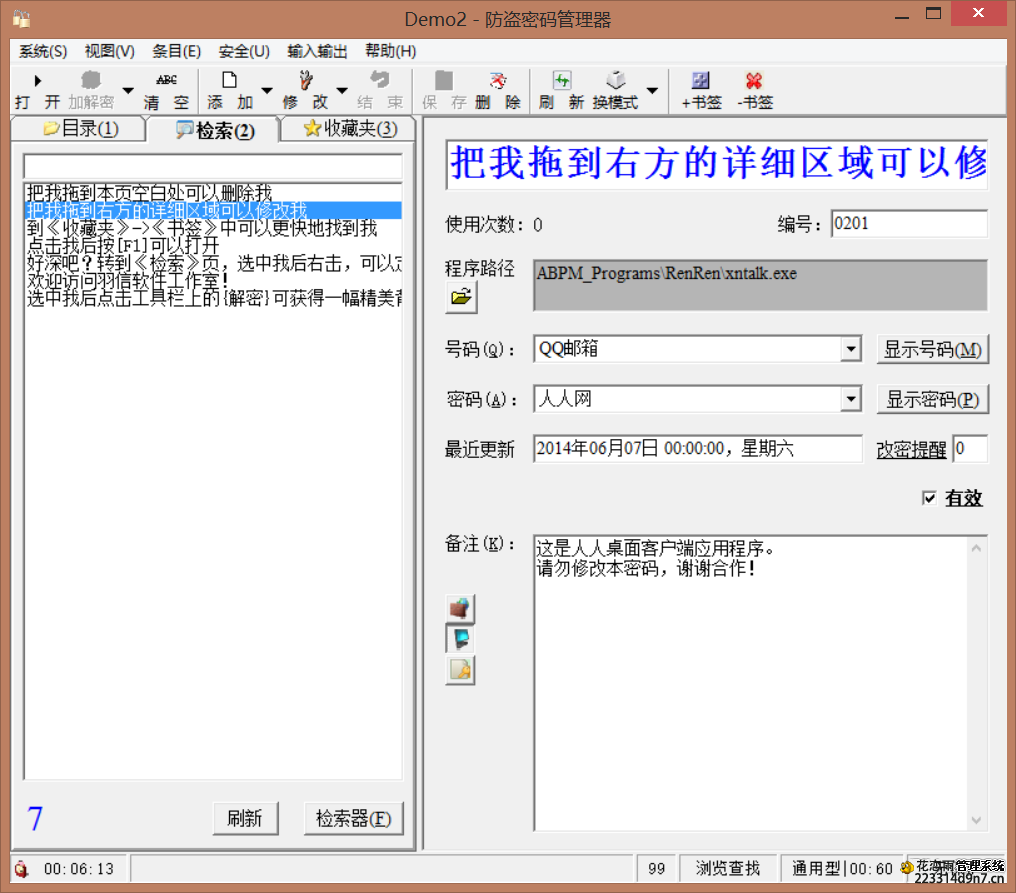Add a bookmark with +书签 icon
The height and width of the screenshot is (893, 1016).
(x=701, y=90)
